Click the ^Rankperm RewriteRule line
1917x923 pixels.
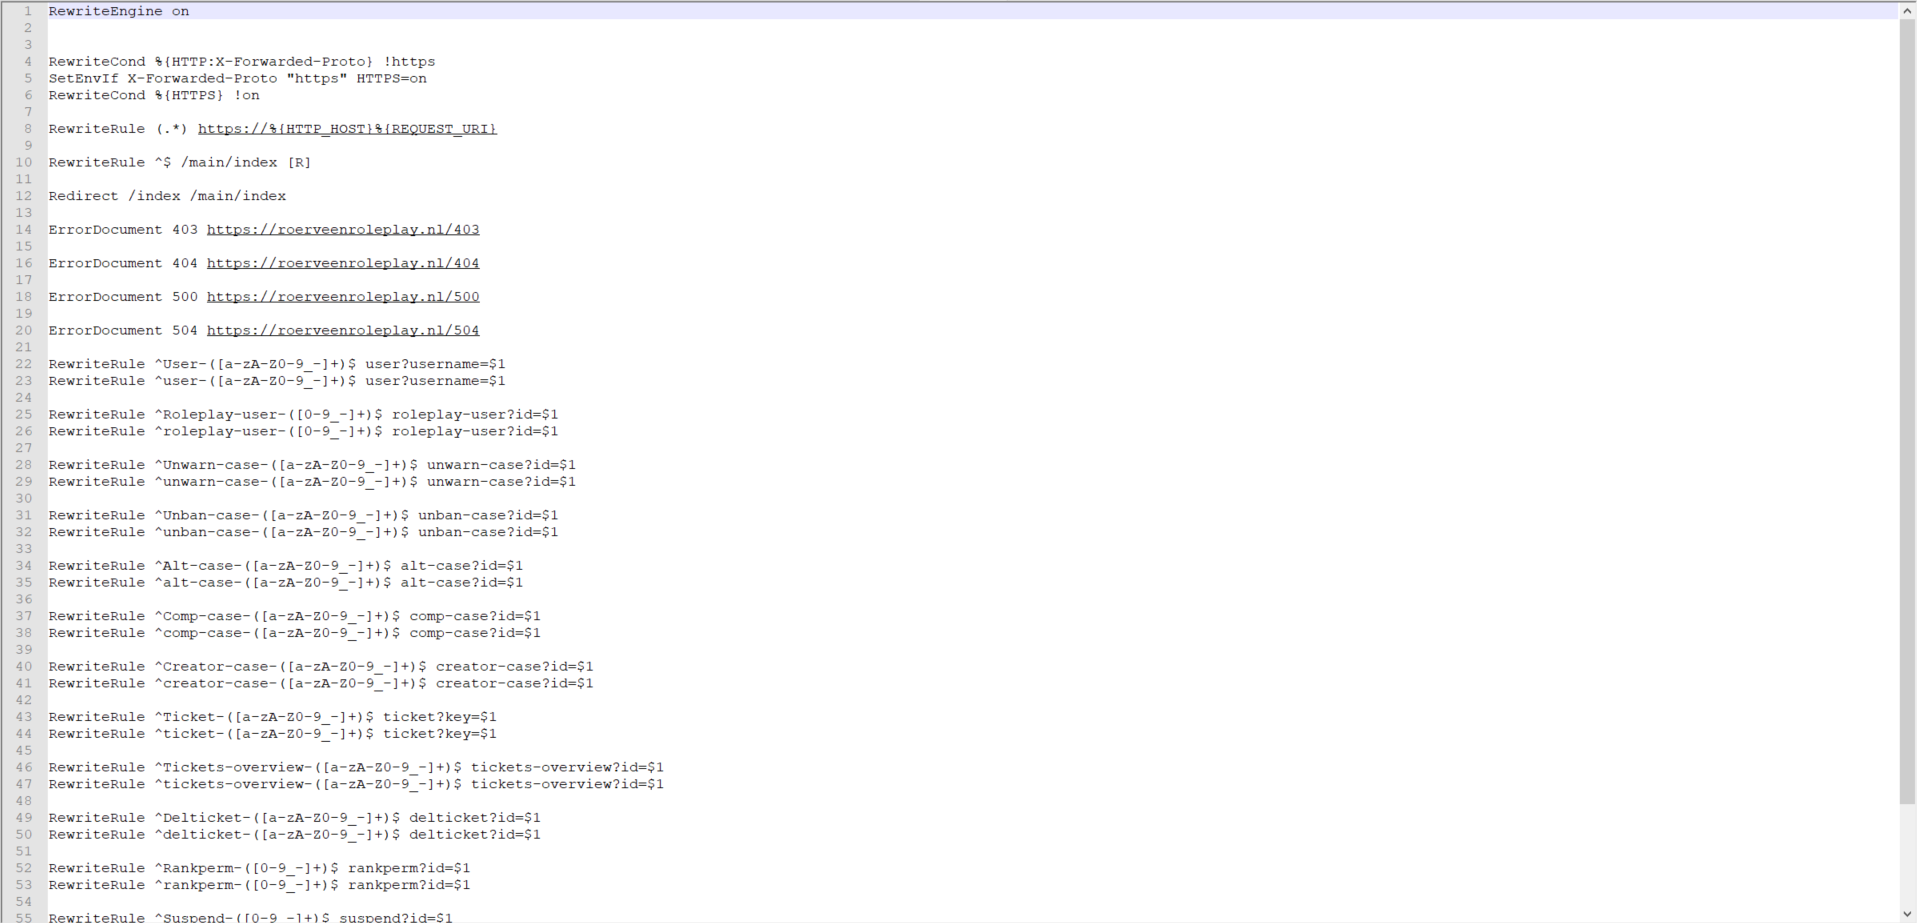(259, 868)
